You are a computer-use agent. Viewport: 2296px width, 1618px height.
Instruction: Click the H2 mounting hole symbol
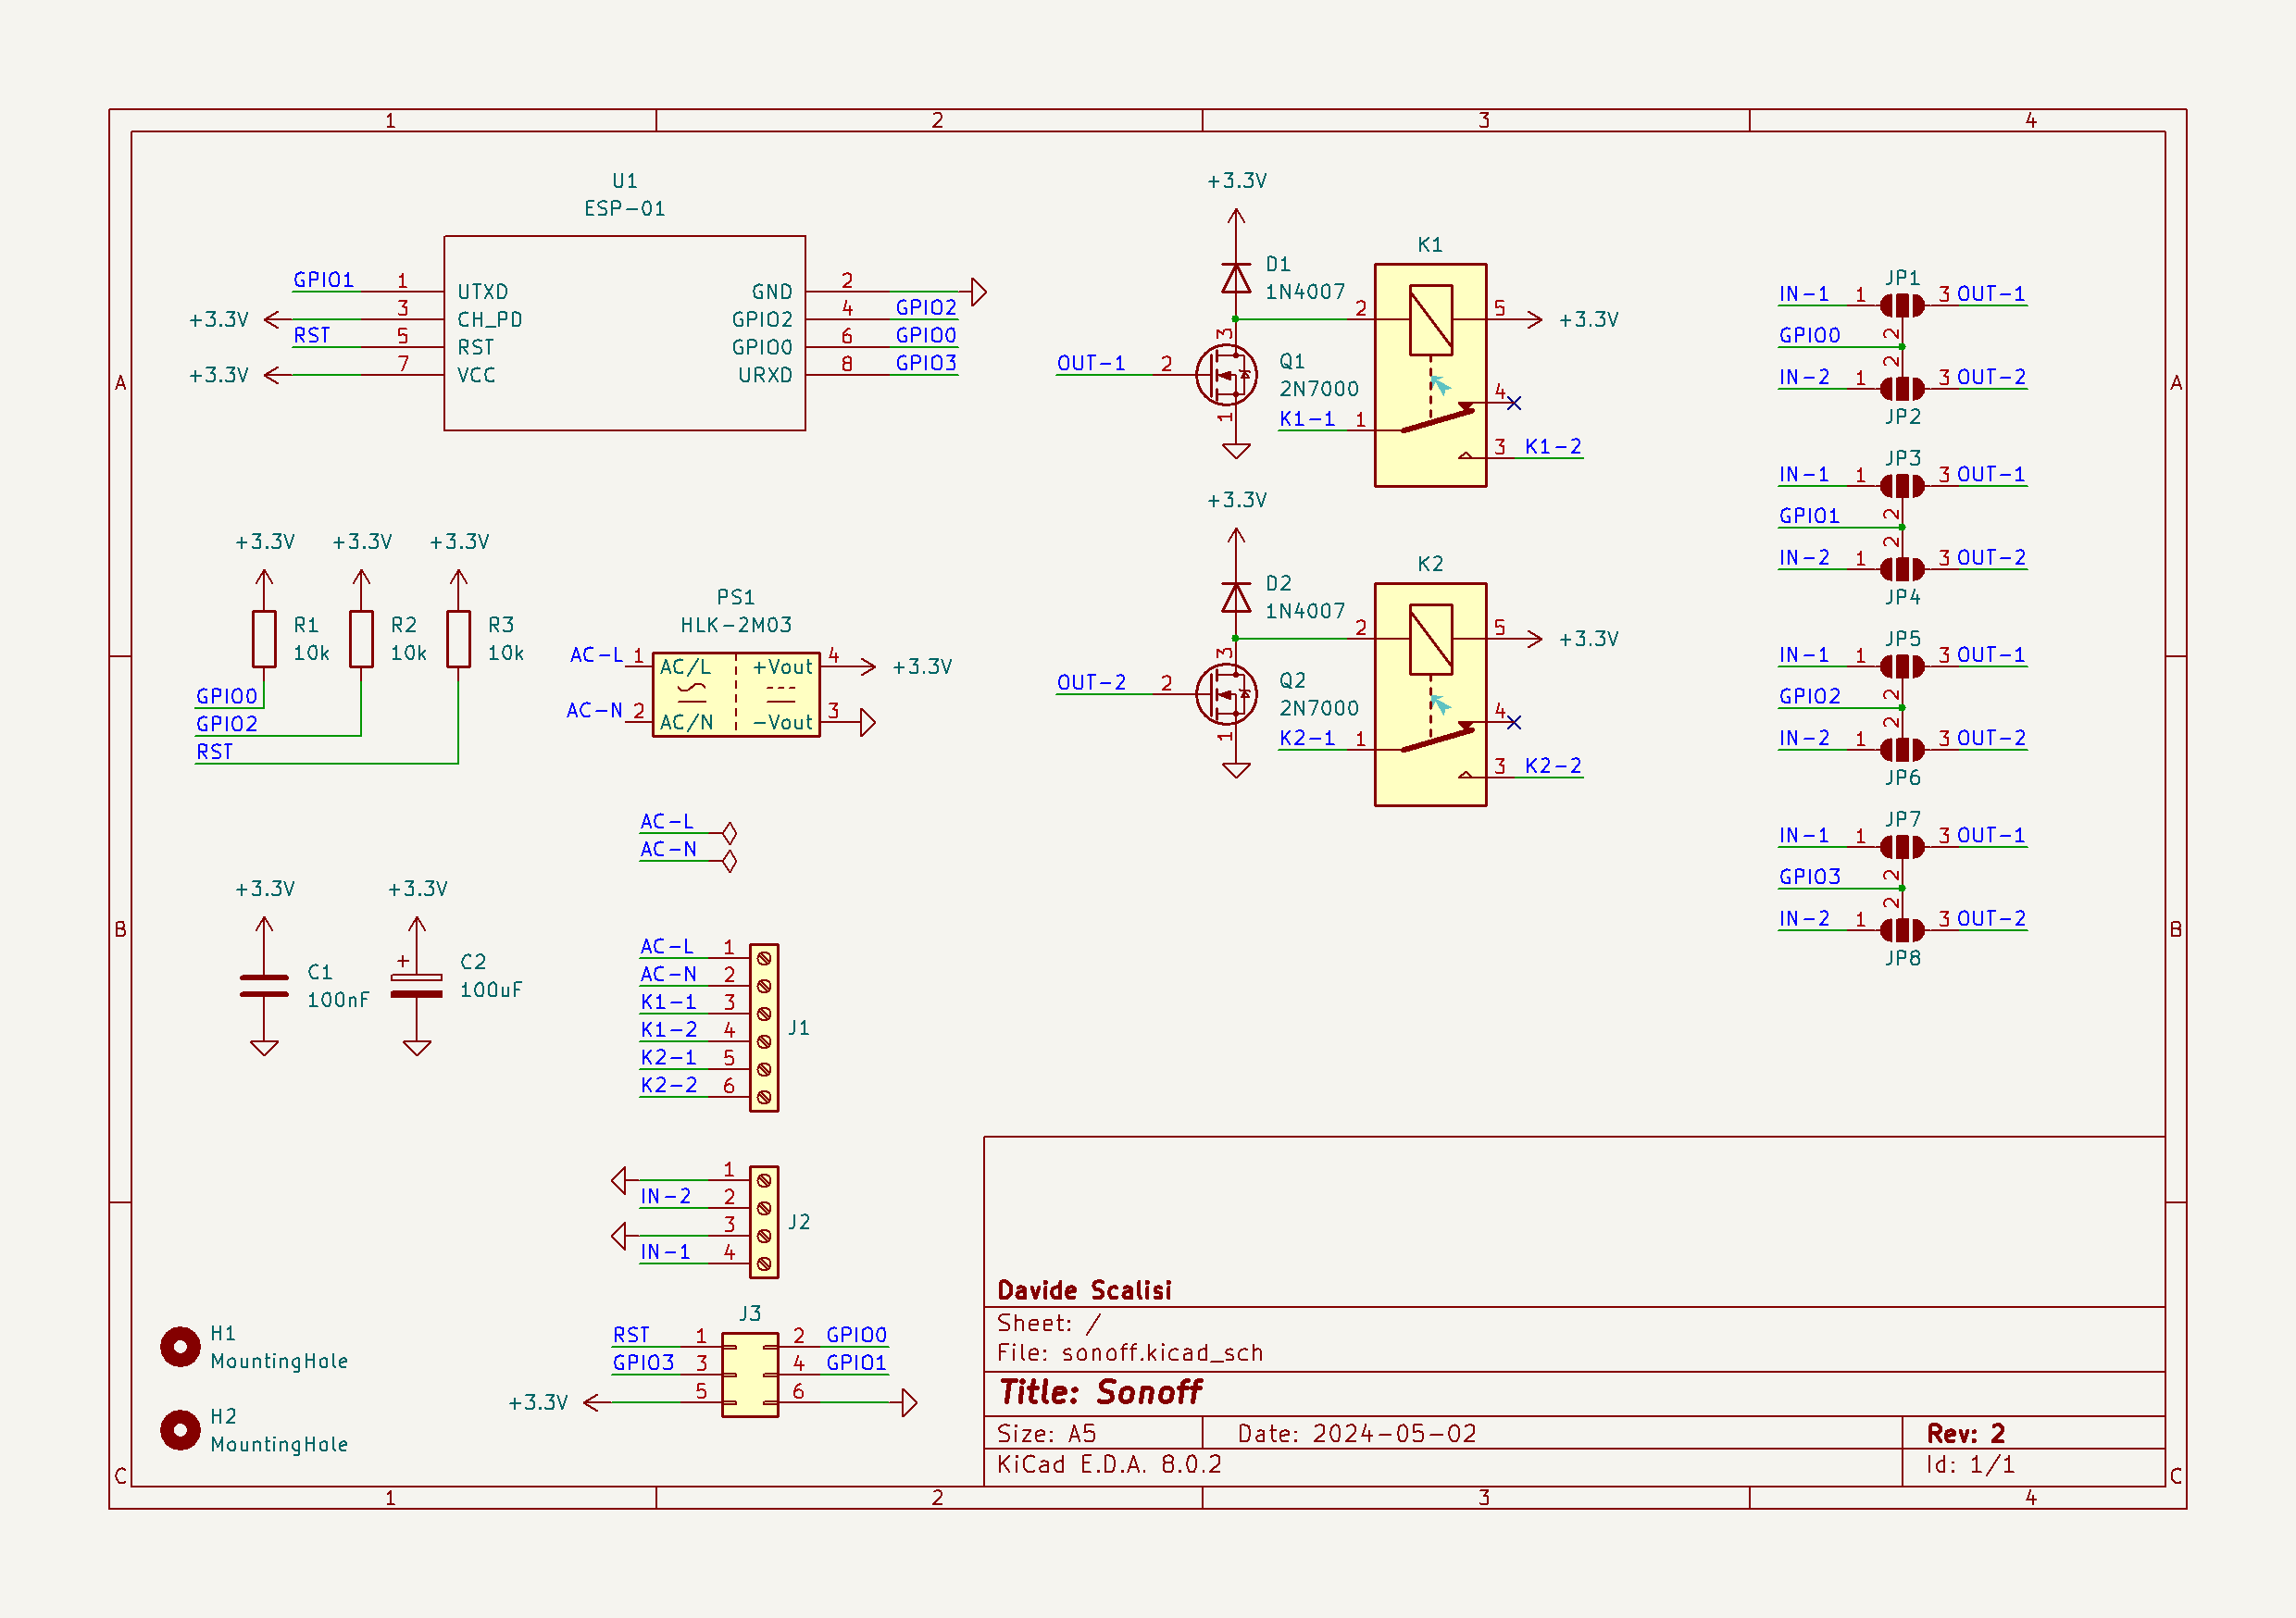tap(180, 1429)
